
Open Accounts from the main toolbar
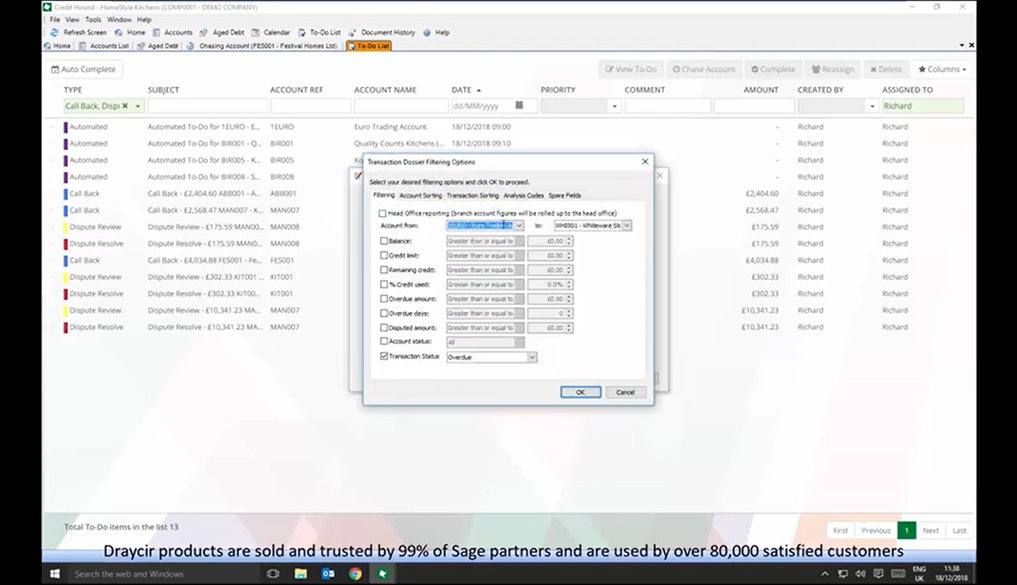[173, 32]
